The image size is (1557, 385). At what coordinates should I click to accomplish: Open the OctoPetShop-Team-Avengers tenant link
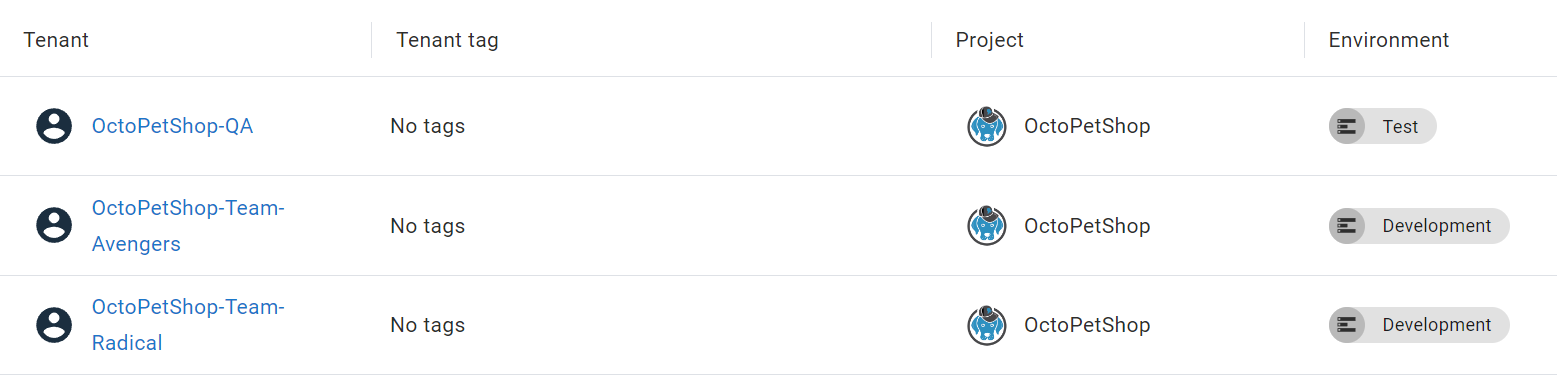(x=188, y=226)
